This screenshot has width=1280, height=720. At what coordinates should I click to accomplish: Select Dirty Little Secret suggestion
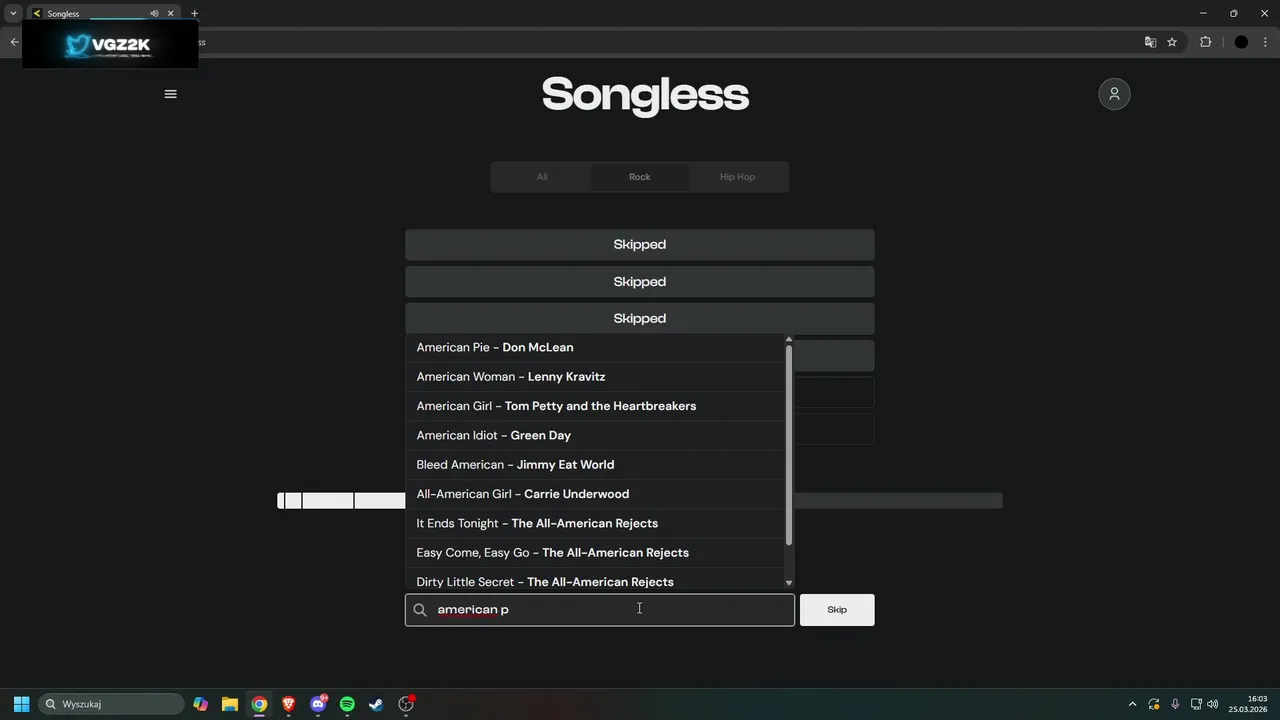595,580
